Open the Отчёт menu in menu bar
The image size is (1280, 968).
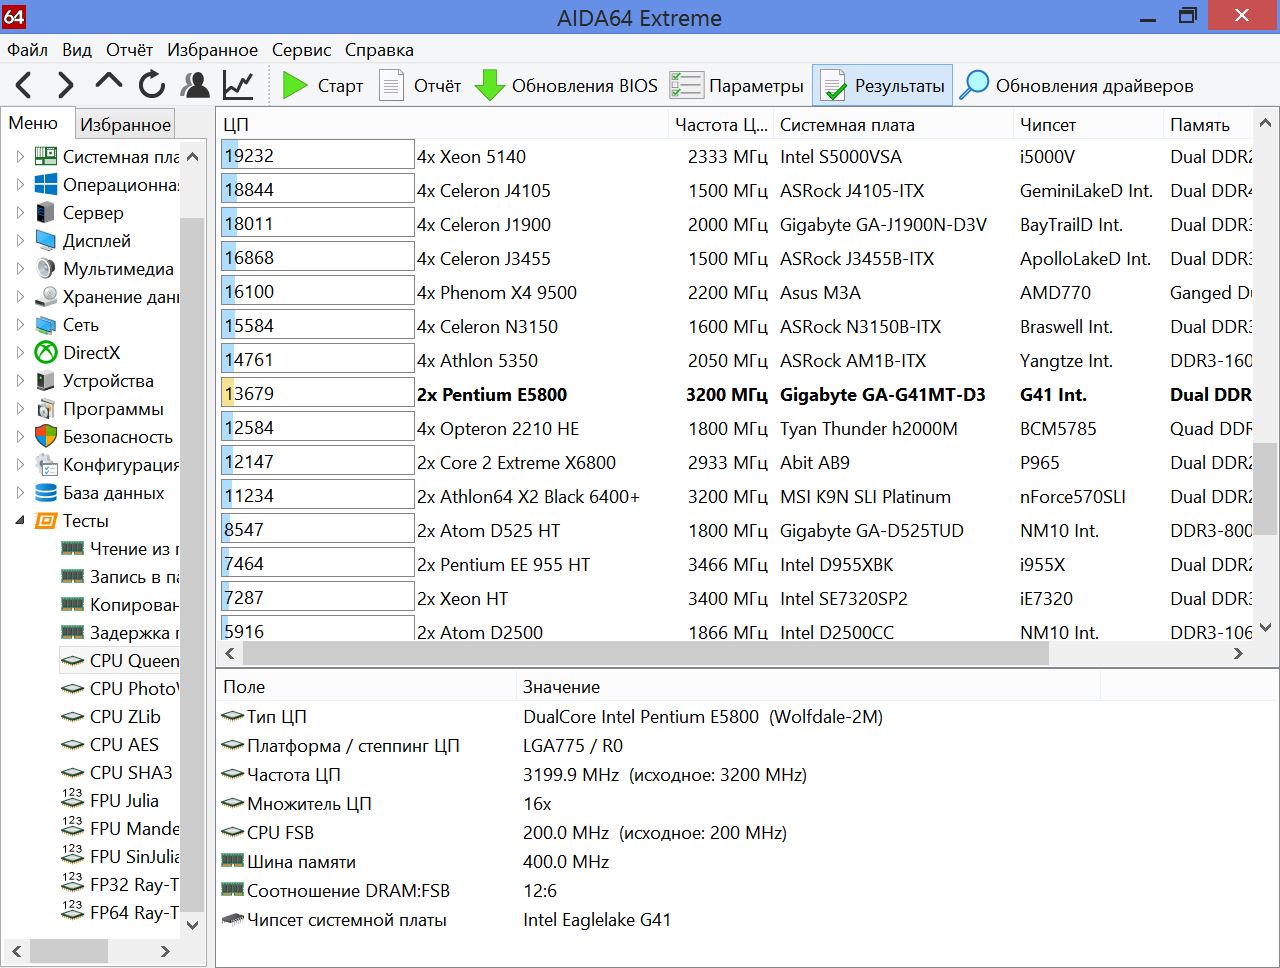click(x=130, y=50)
